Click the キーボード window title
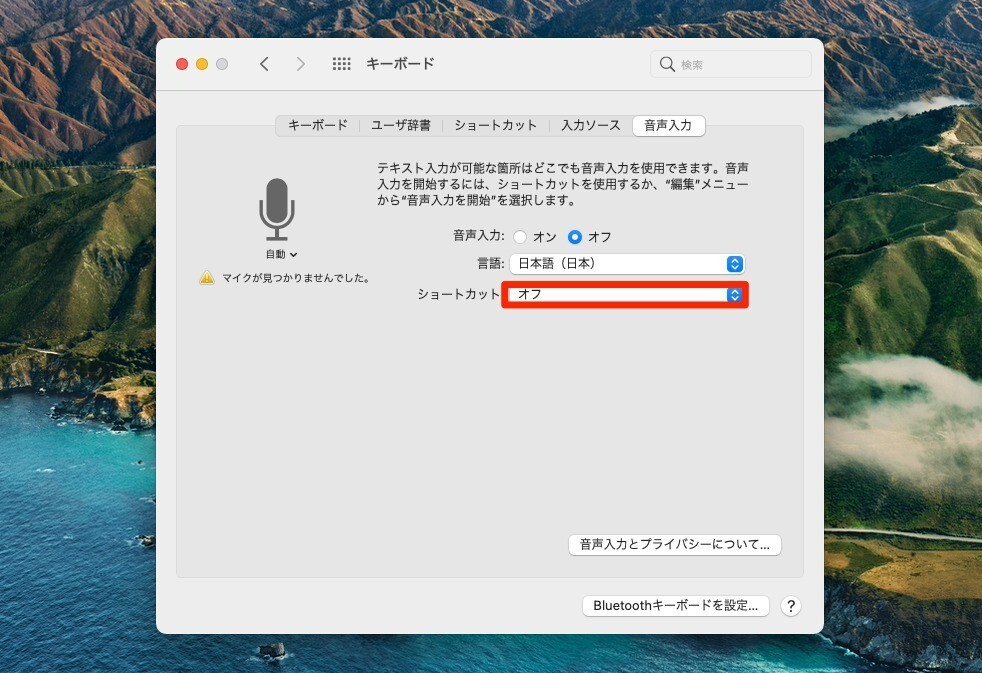This screenshot has width=982, height=673. coord(400,64)
